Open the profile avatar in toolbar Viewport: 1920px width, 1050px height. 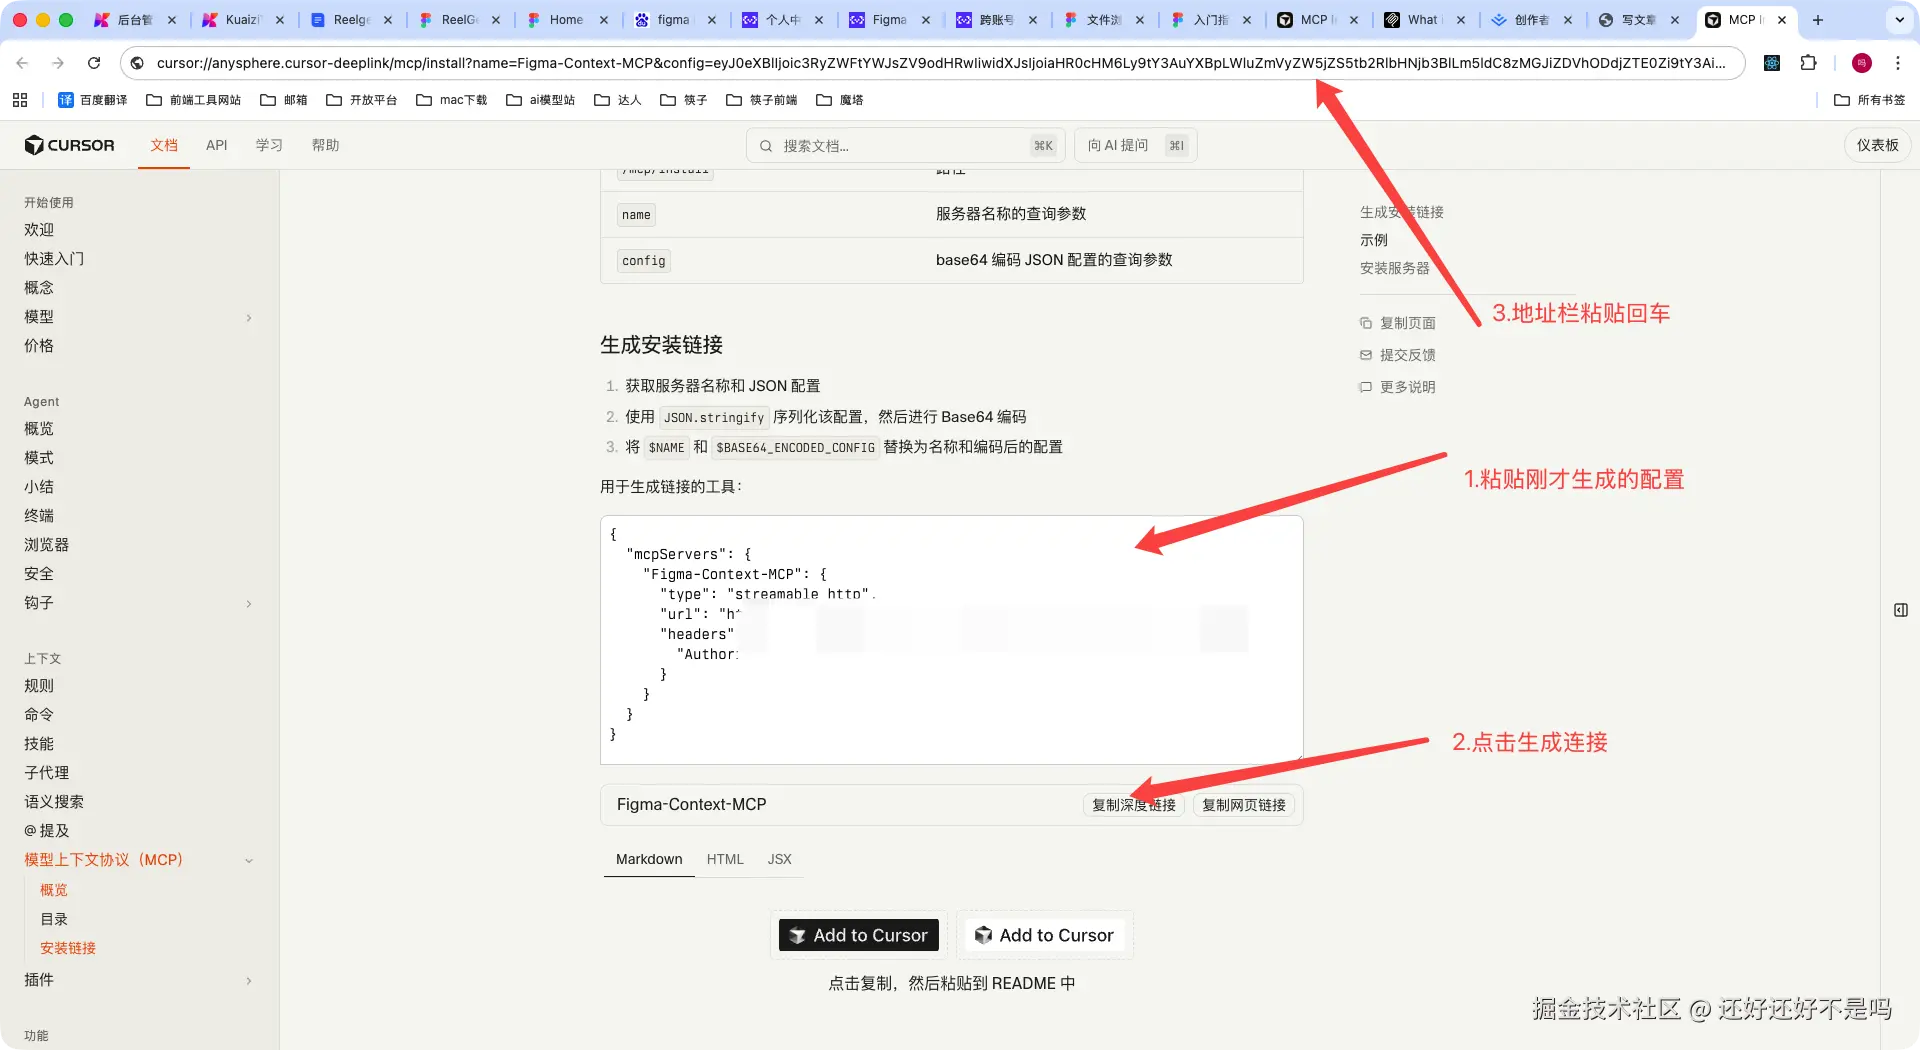point(1862,63)
